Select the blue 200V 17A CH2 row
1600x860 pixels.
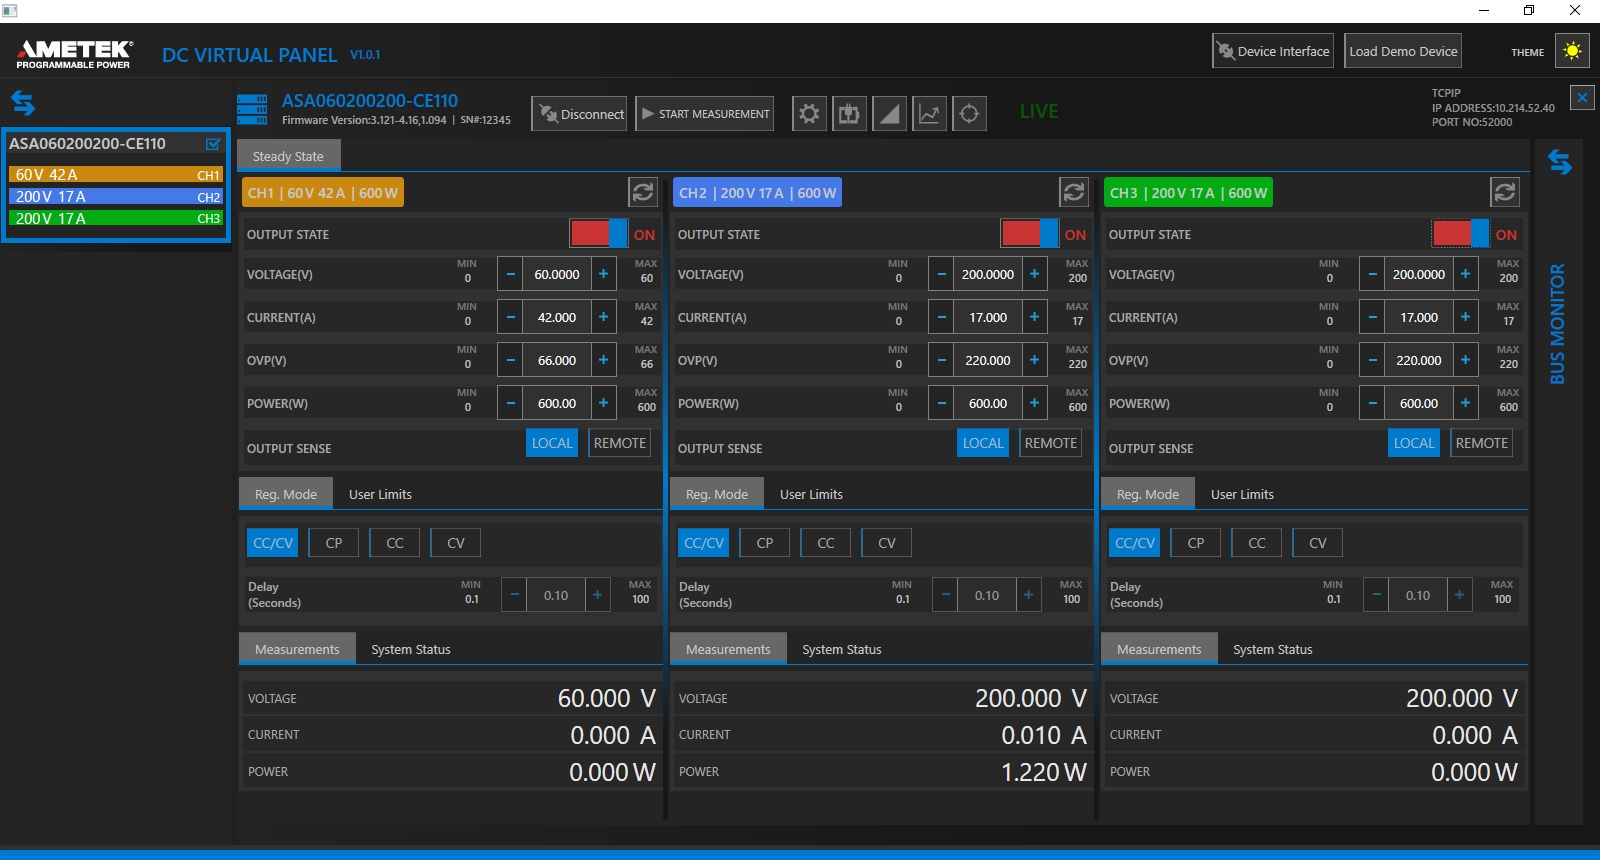coord(116,197)
